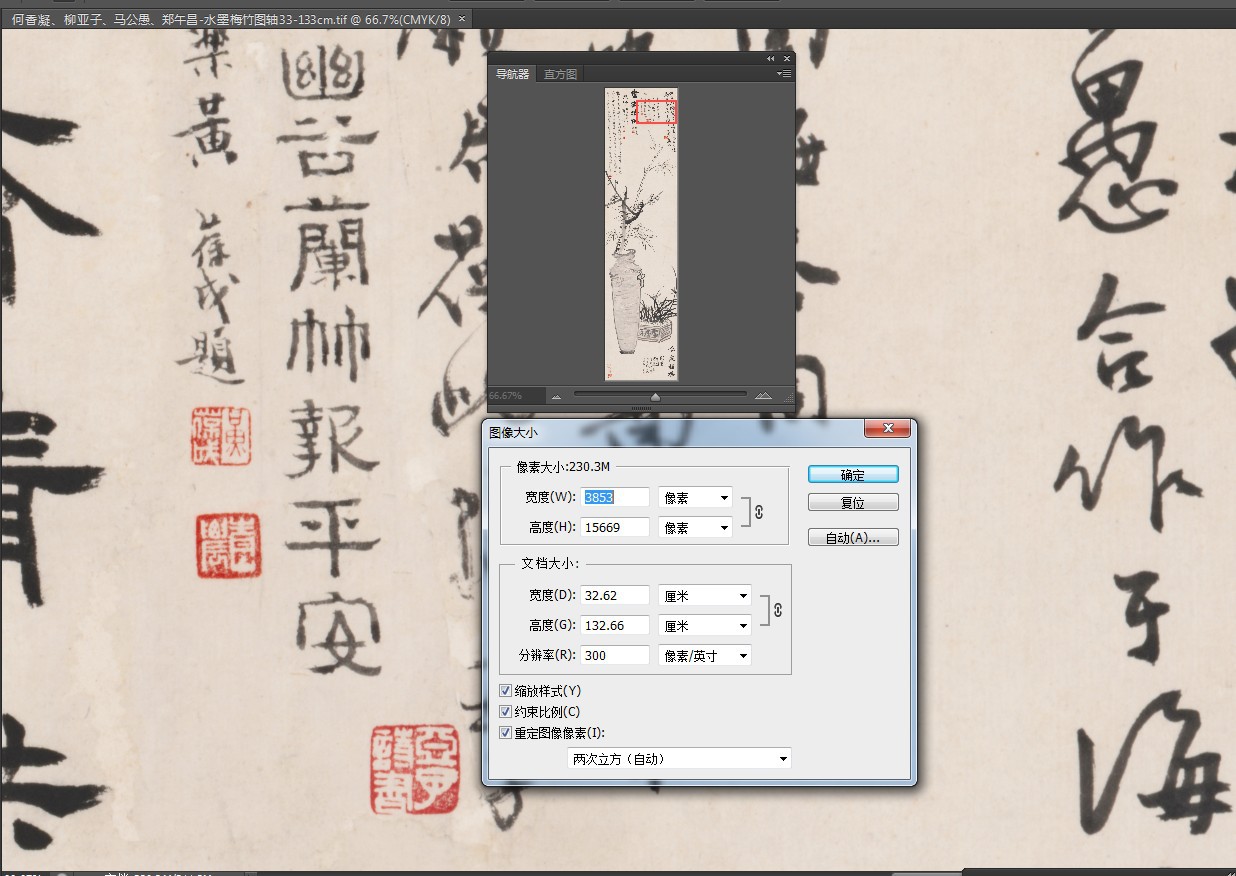Open pixel width unit dropdown
The height and width of the screenshot is (876, 1236).
click(695, 497)
